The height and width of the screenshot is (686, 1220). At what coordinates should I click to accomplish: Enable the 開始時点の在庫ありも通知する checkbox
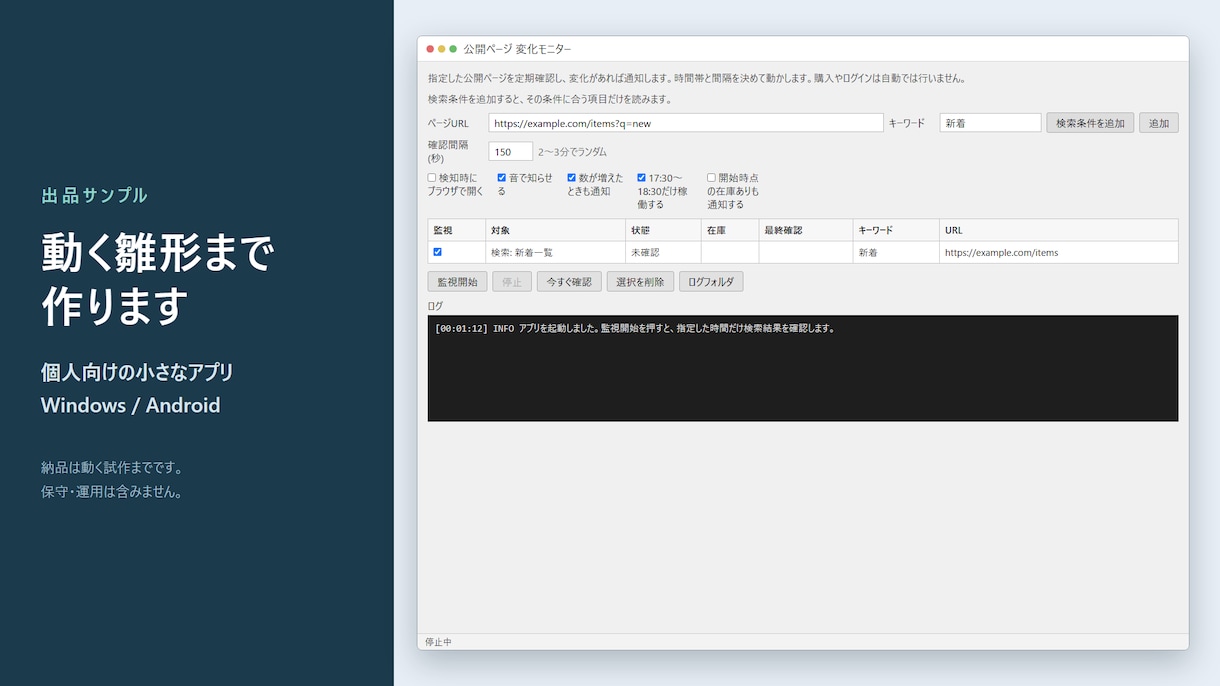click(x=712, y=178)
